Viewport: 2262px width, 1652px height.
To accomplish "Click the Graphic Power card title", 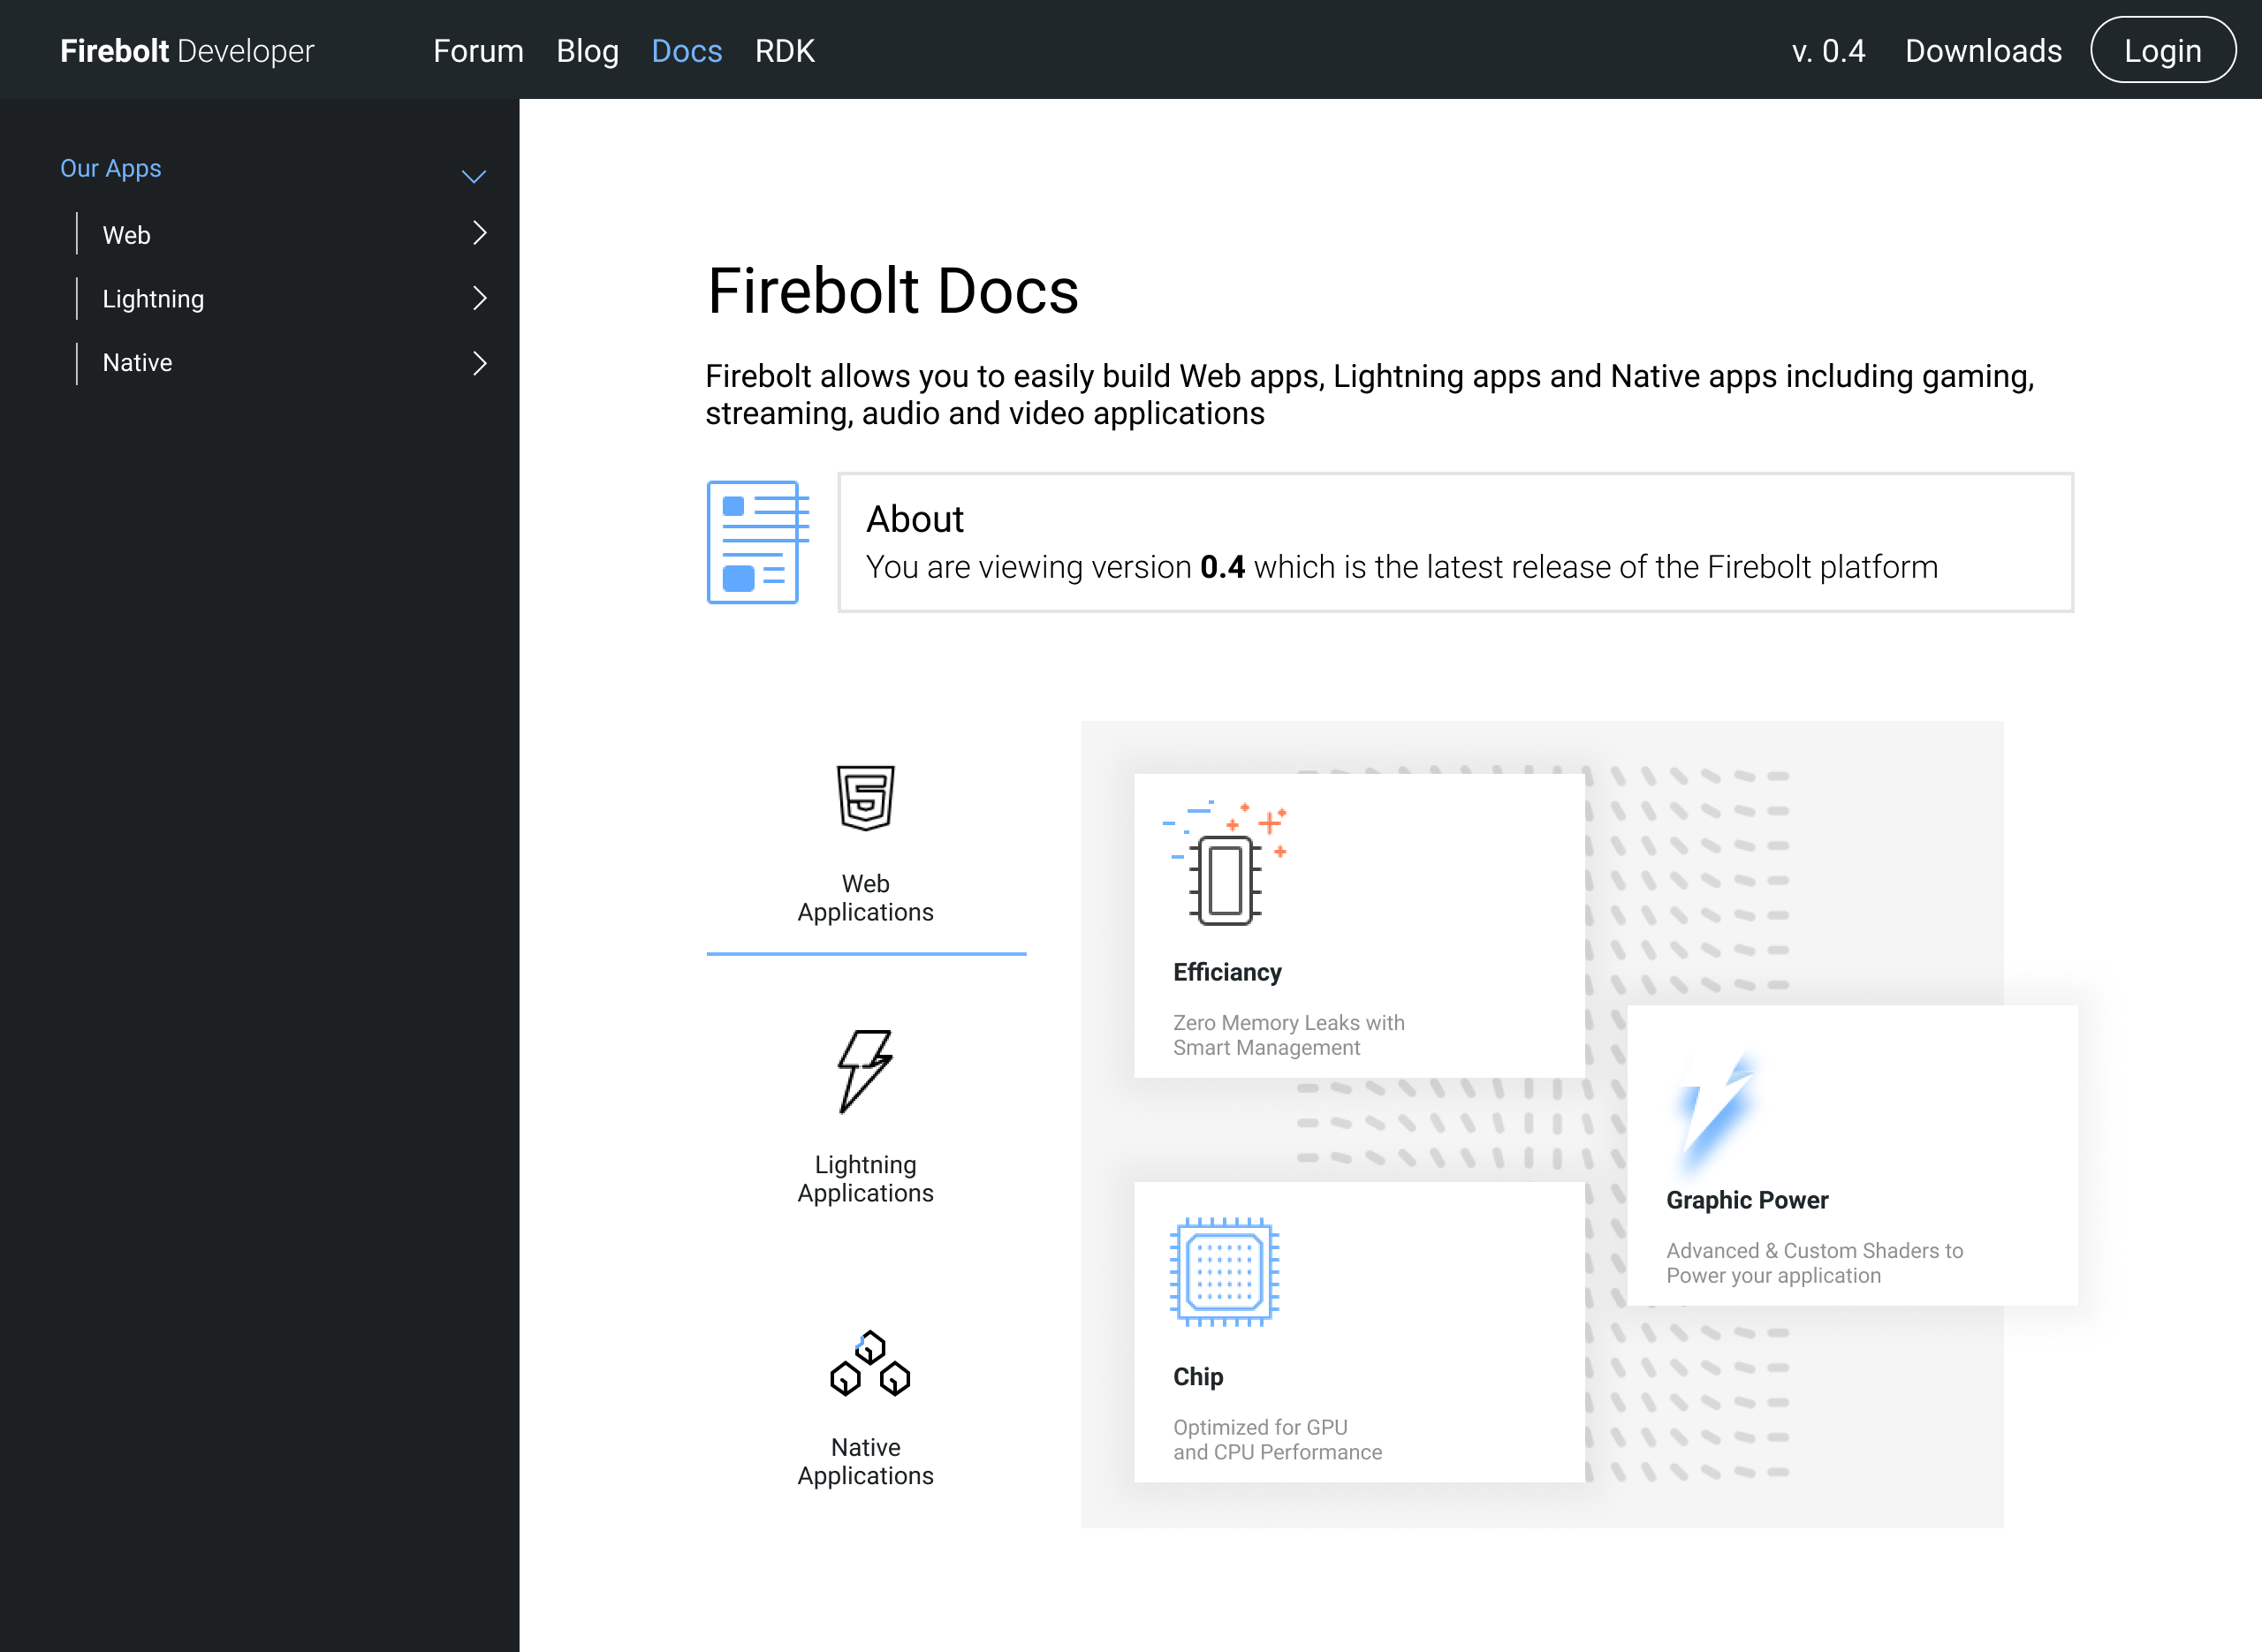I will pos(1747,1200).
